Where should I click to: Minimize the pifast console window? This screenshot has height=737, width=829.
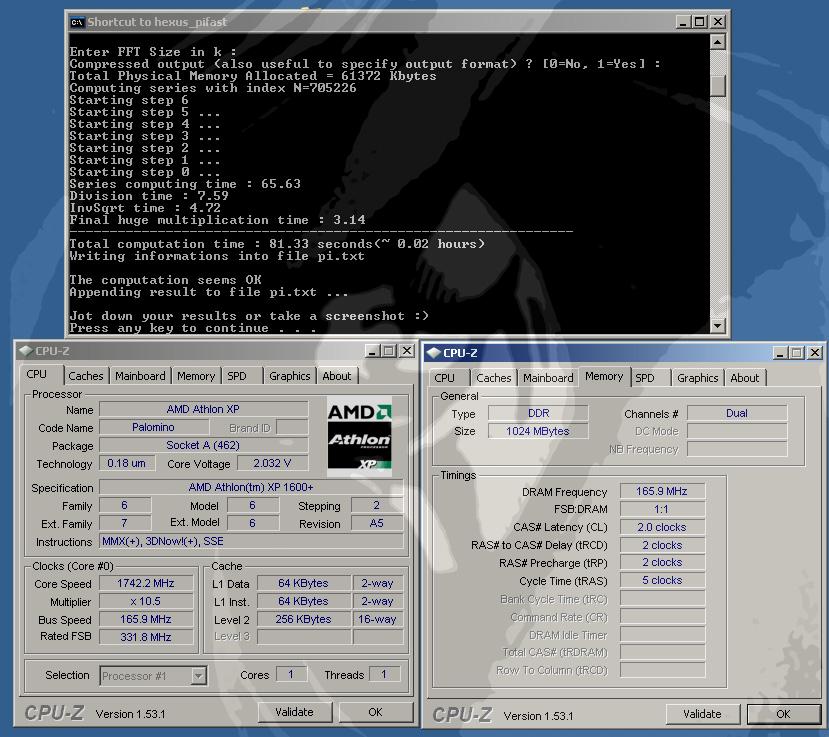(683, 22)
